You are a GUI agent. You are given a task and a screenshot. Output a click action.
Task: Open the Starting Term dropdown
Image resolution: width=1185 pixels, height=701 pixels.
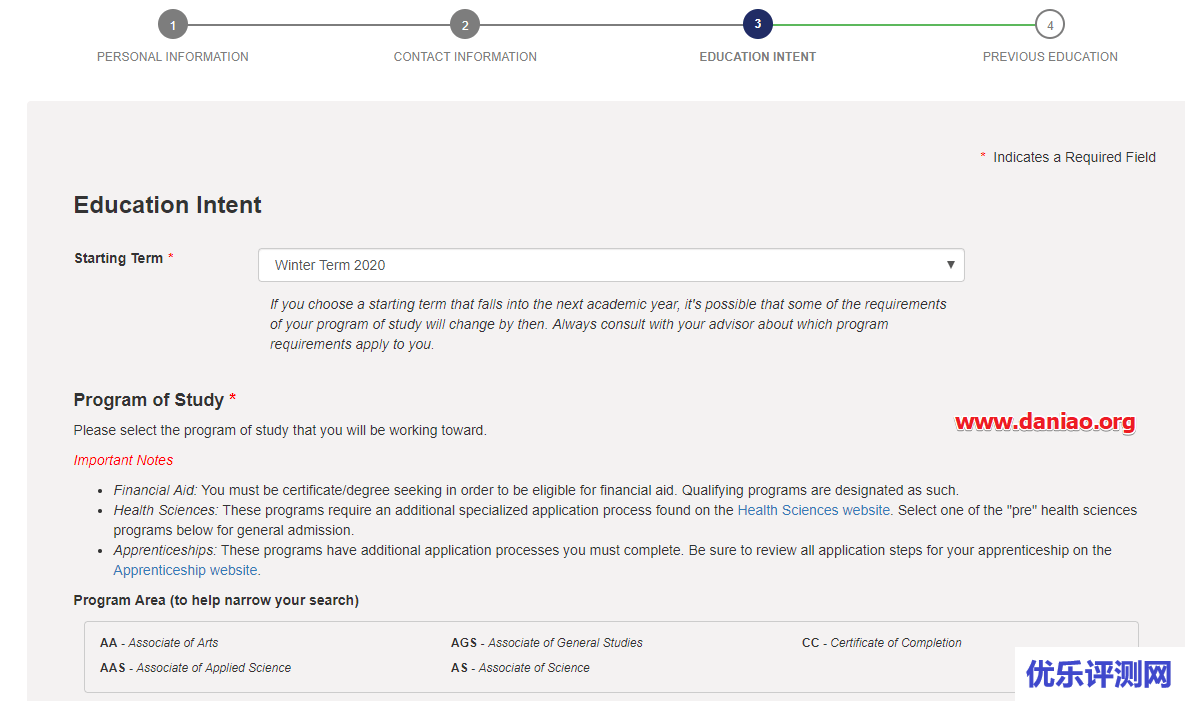coord(611,265)
